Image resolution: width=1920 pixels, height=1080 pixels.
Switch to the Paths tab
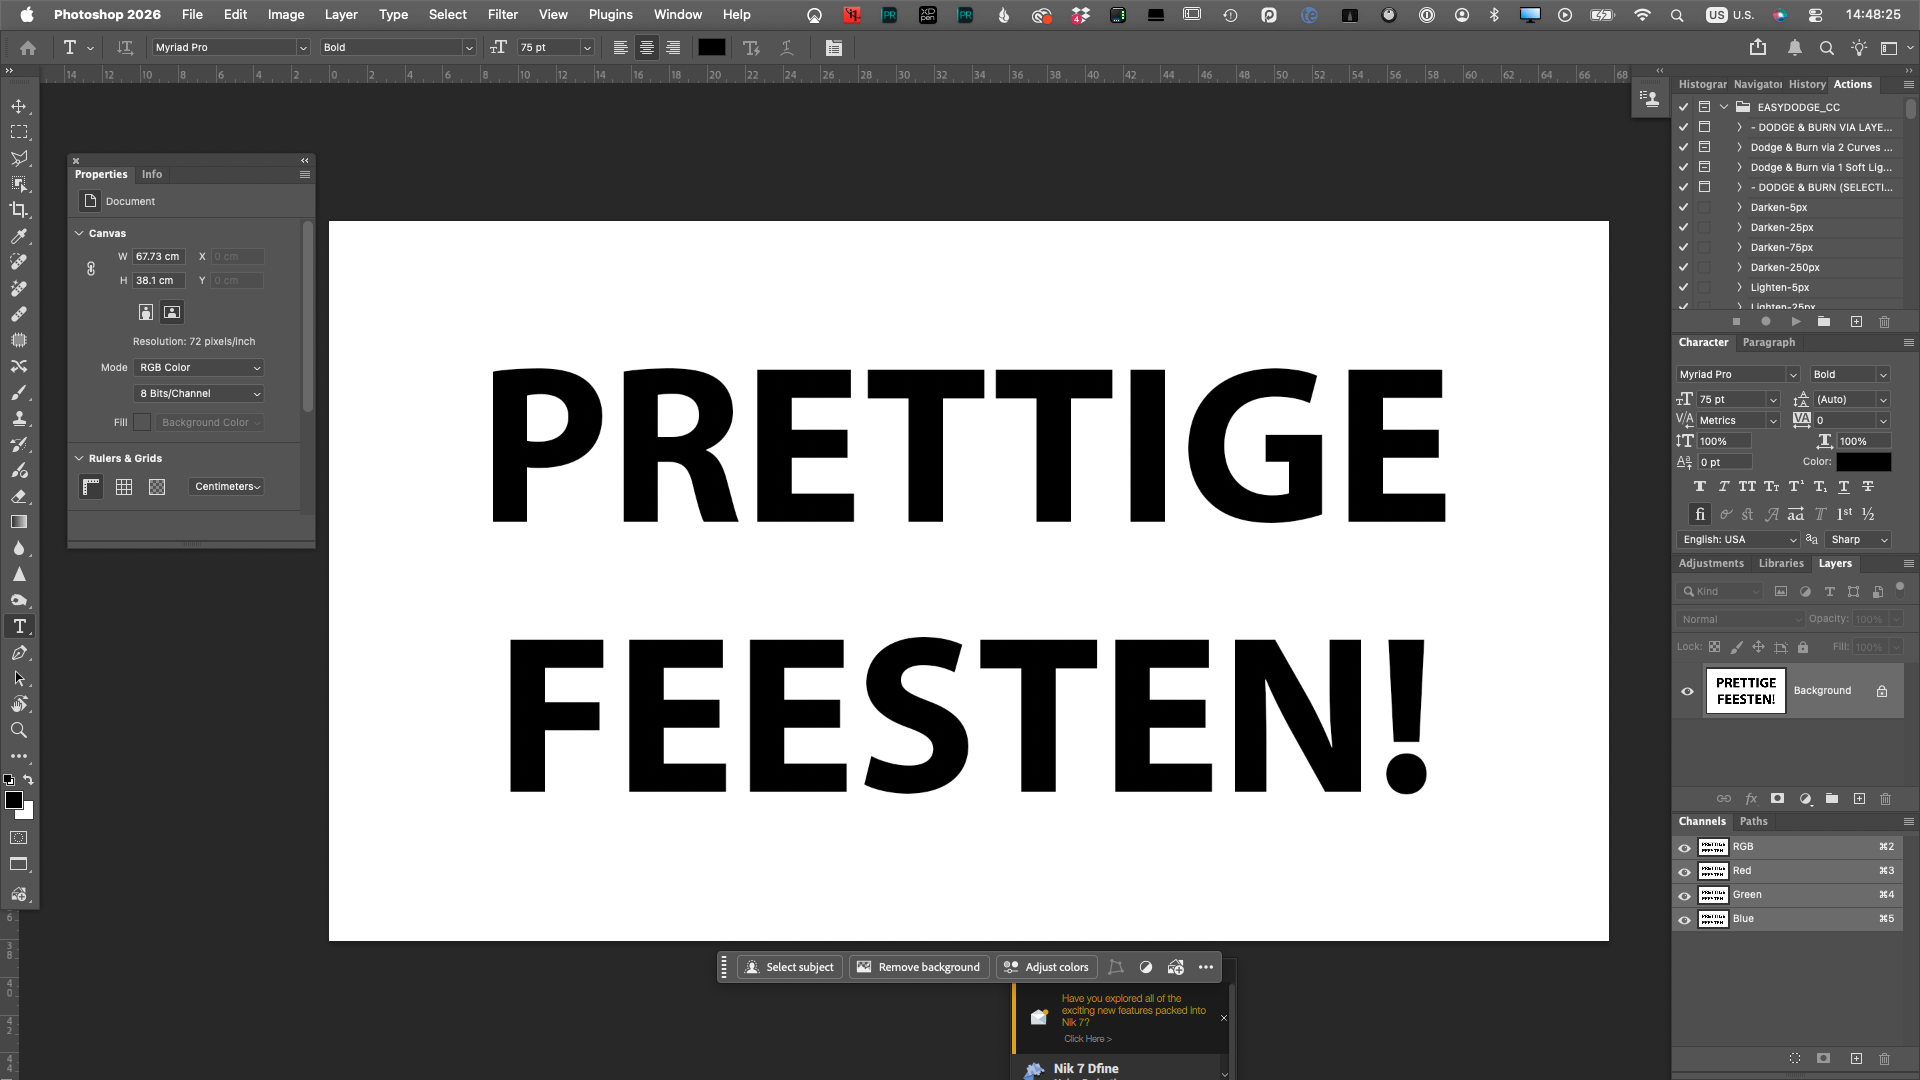(1753, 821)
